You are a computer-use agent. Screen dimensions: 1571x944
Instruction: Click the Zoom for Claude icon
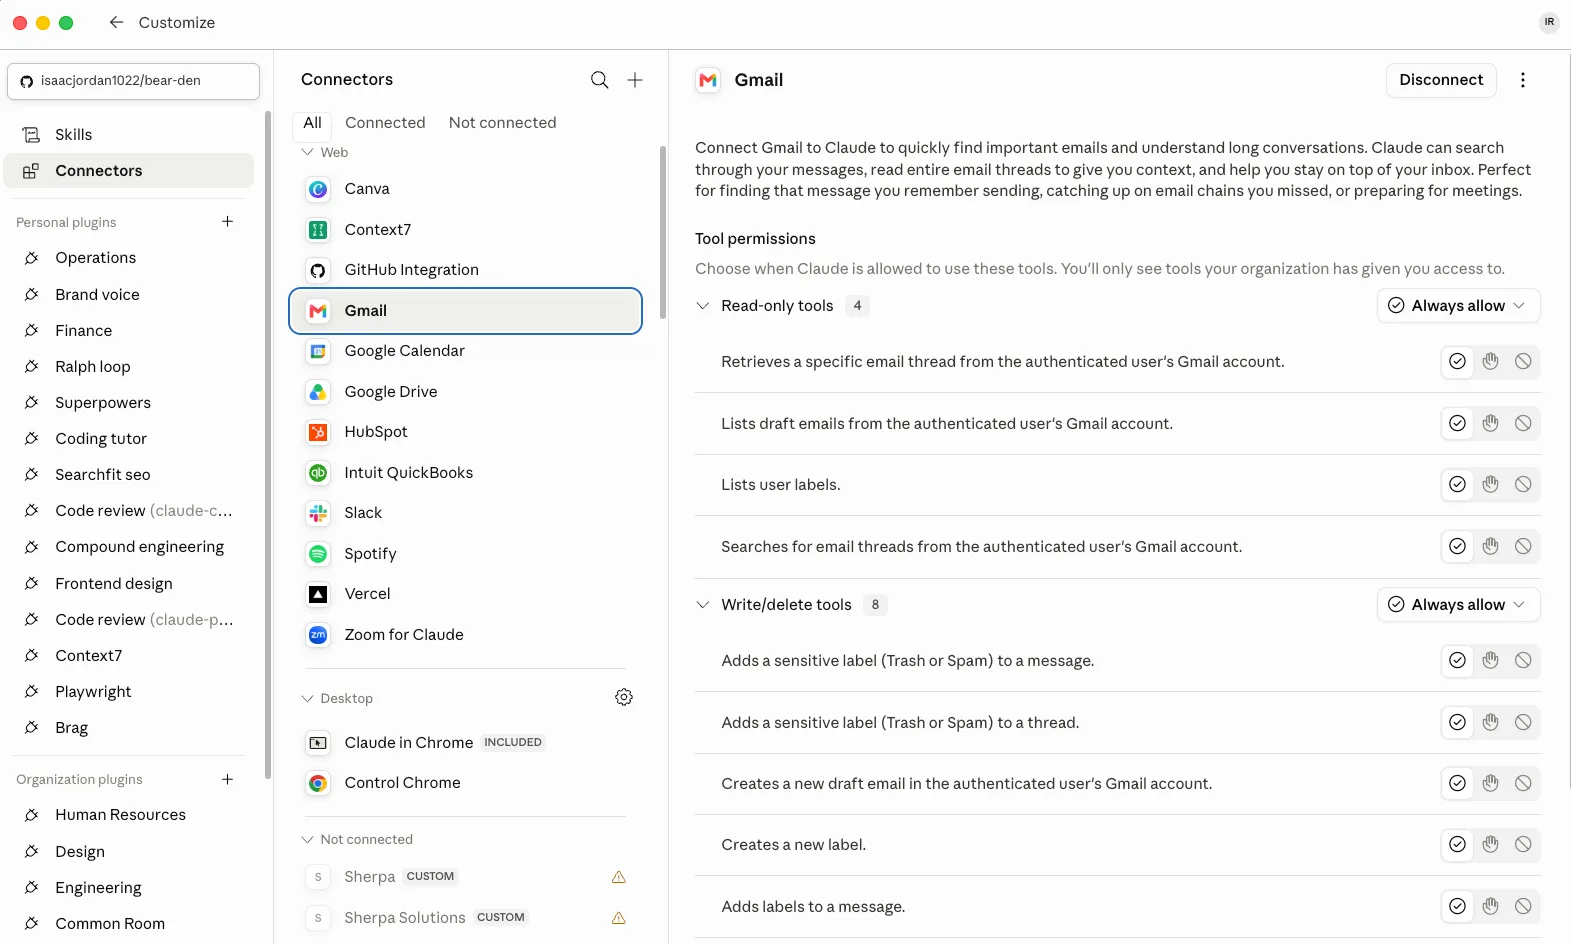(318, 635)
